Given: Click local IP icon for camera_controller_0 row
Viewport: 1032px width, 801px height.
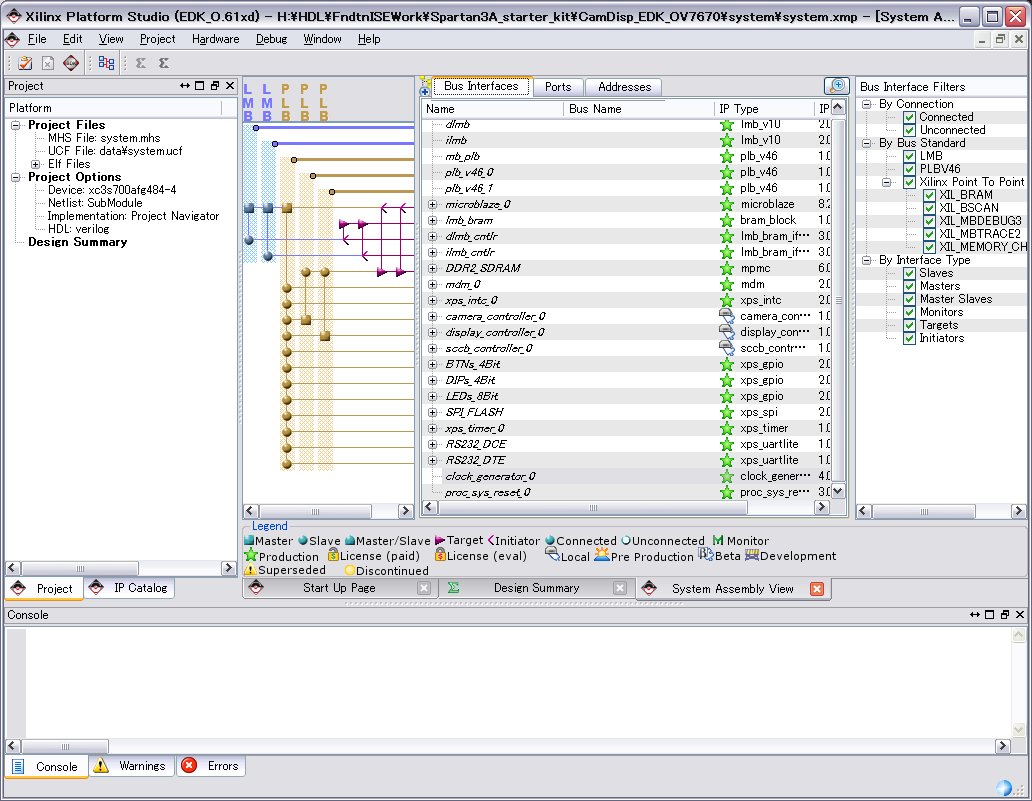Looking at the screenshot, I should point(727,317).
